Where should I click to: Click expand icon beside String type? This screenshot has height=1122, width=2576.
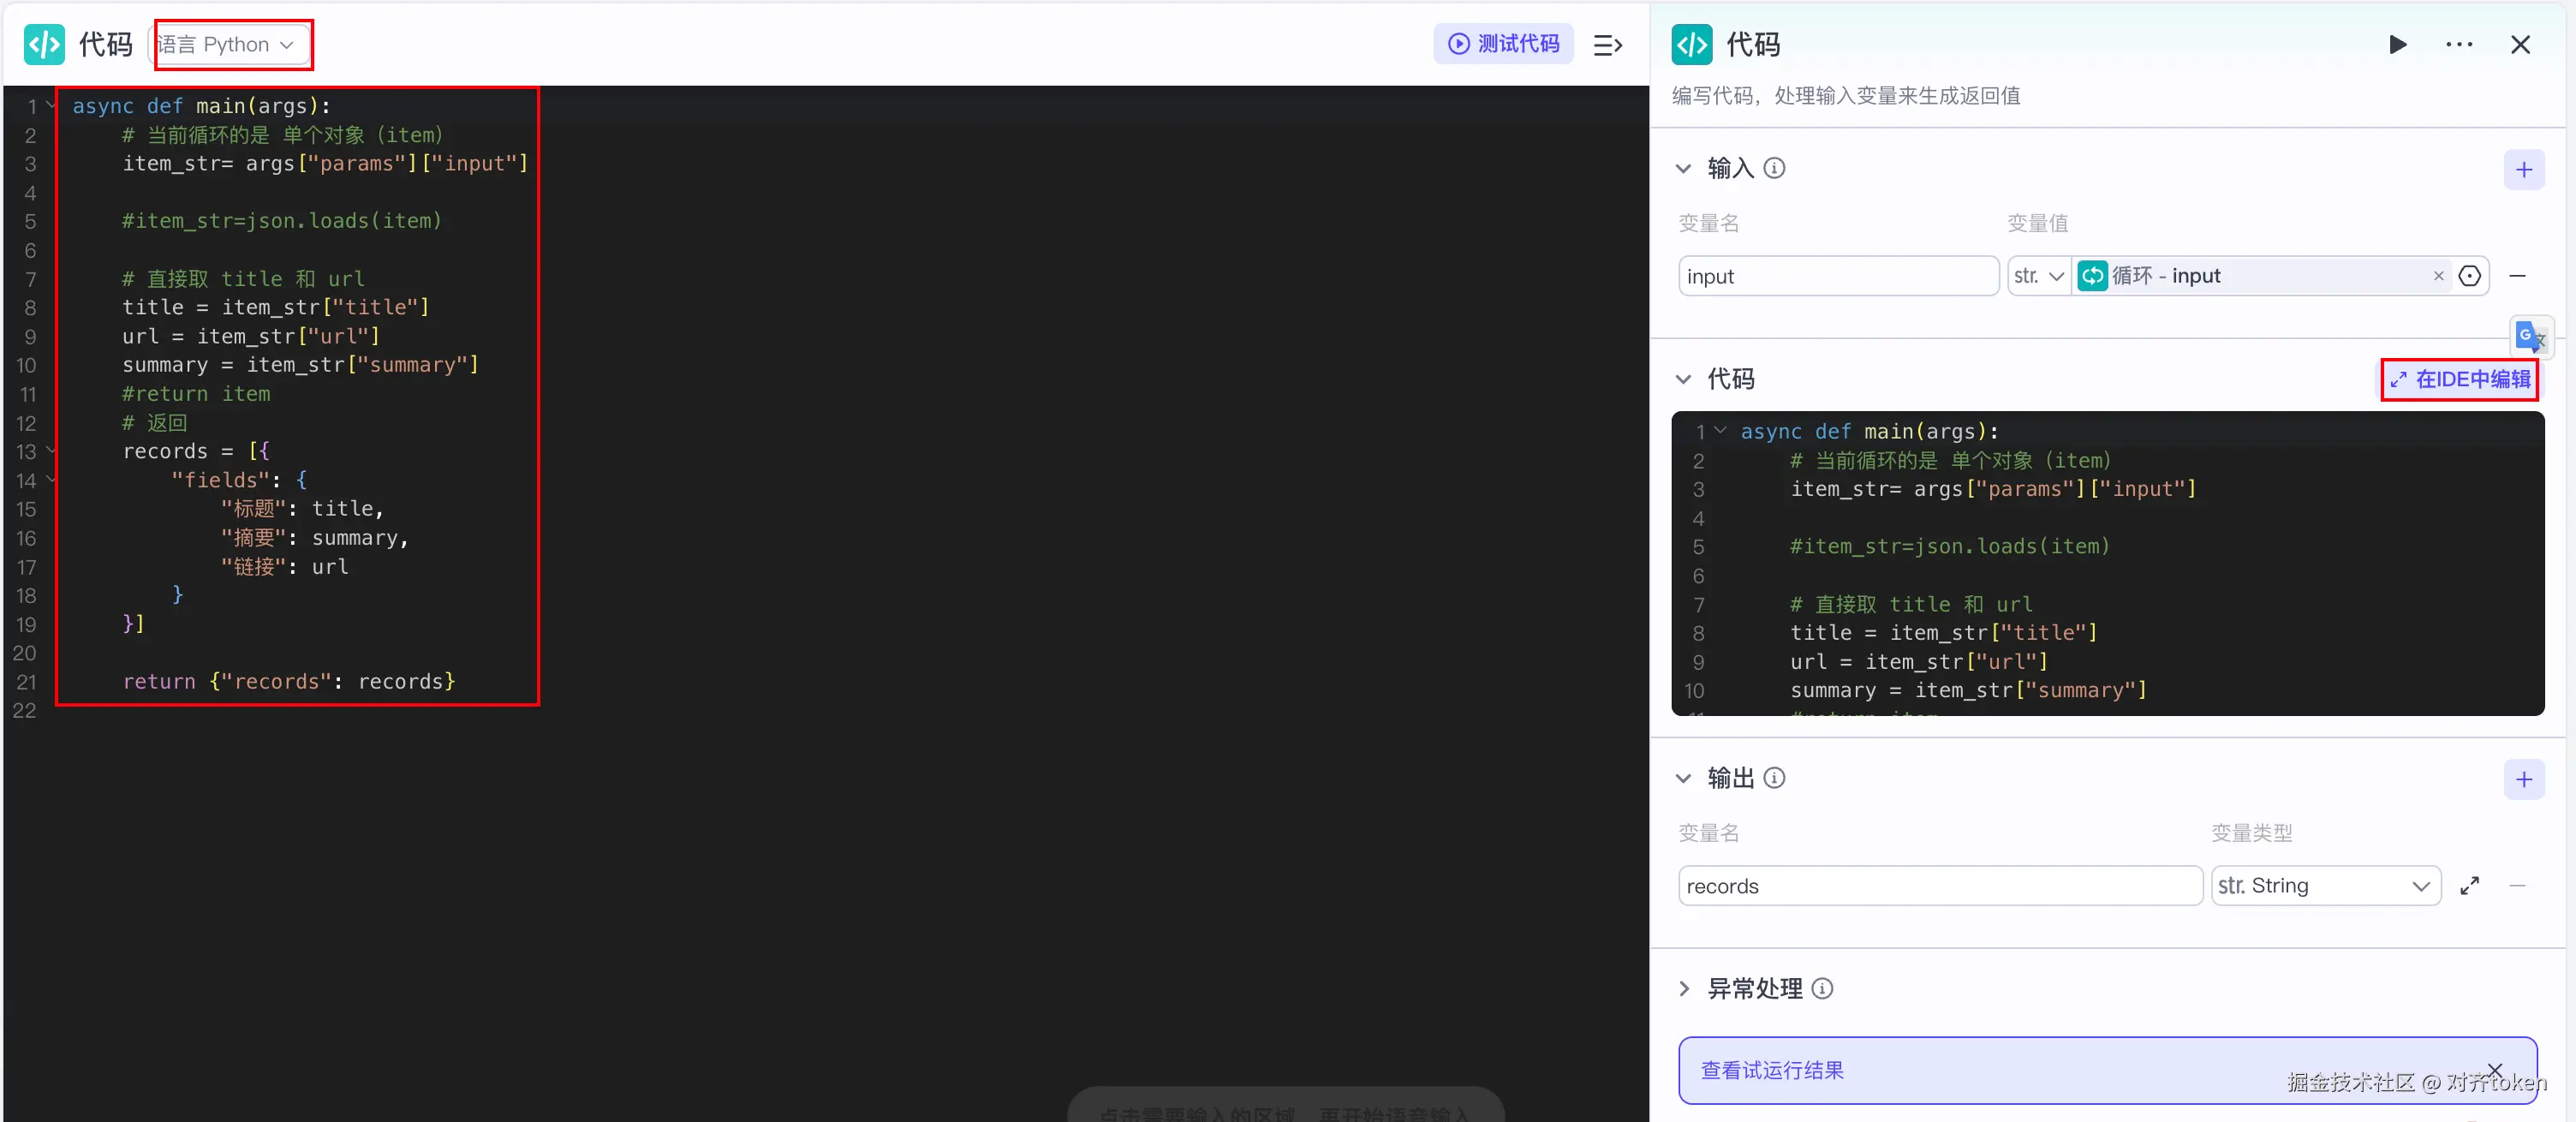(x=2469, y=886)
